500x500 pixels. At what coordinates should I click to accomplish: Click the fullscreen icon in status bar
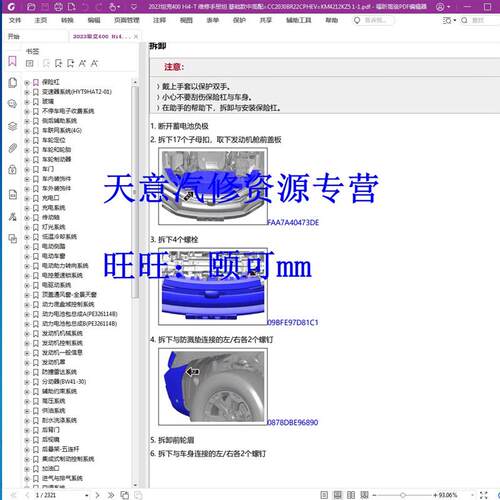click(x=484, y=495)
